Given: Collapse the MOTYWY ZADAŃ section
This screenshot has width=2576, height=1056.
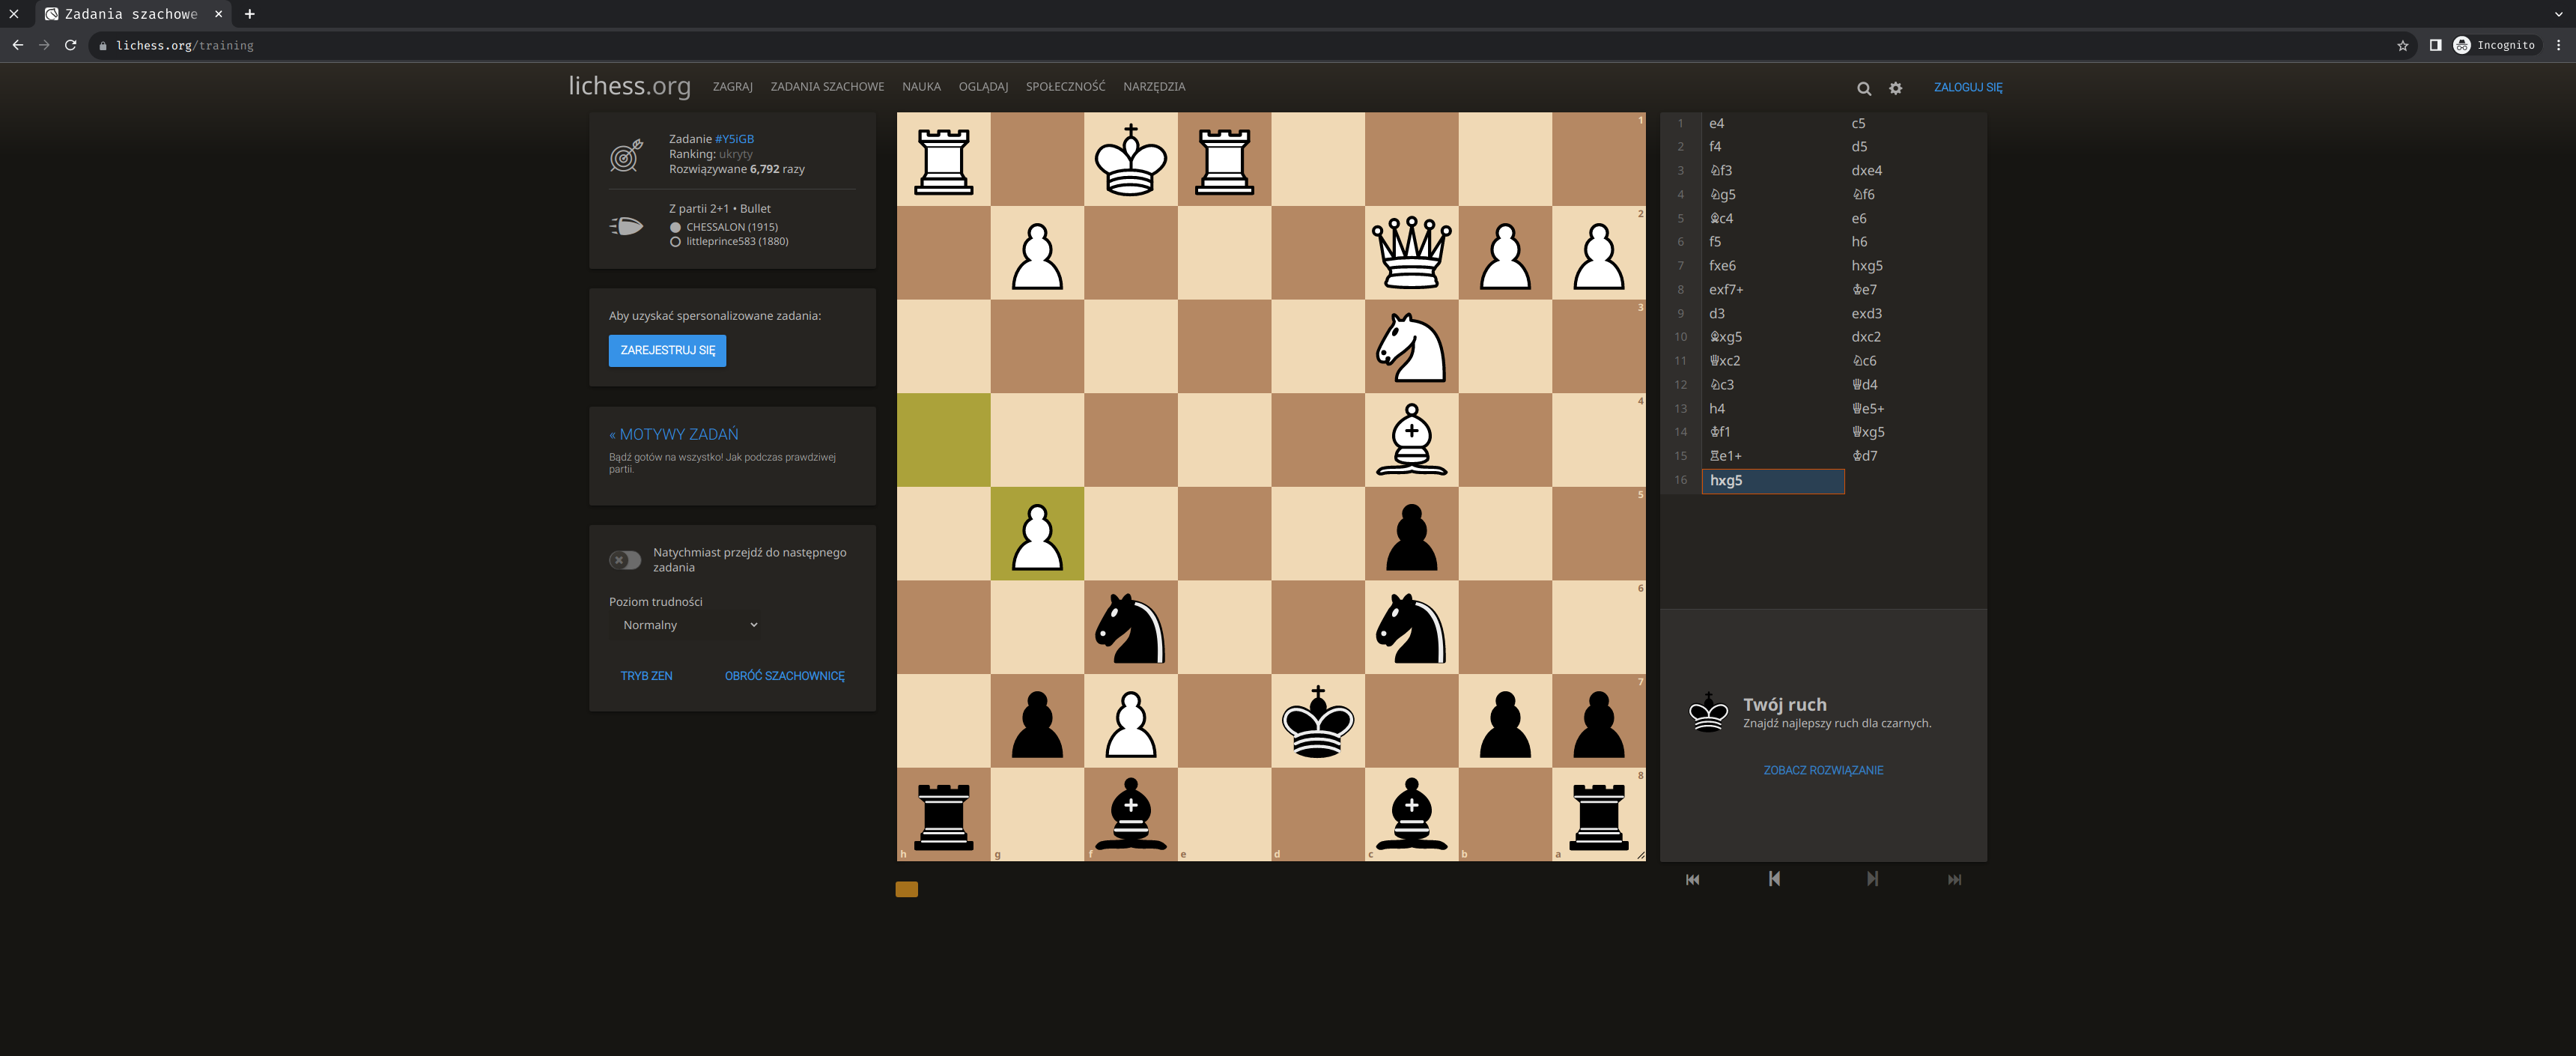Looking at the screenshot, I should (674, 434).
